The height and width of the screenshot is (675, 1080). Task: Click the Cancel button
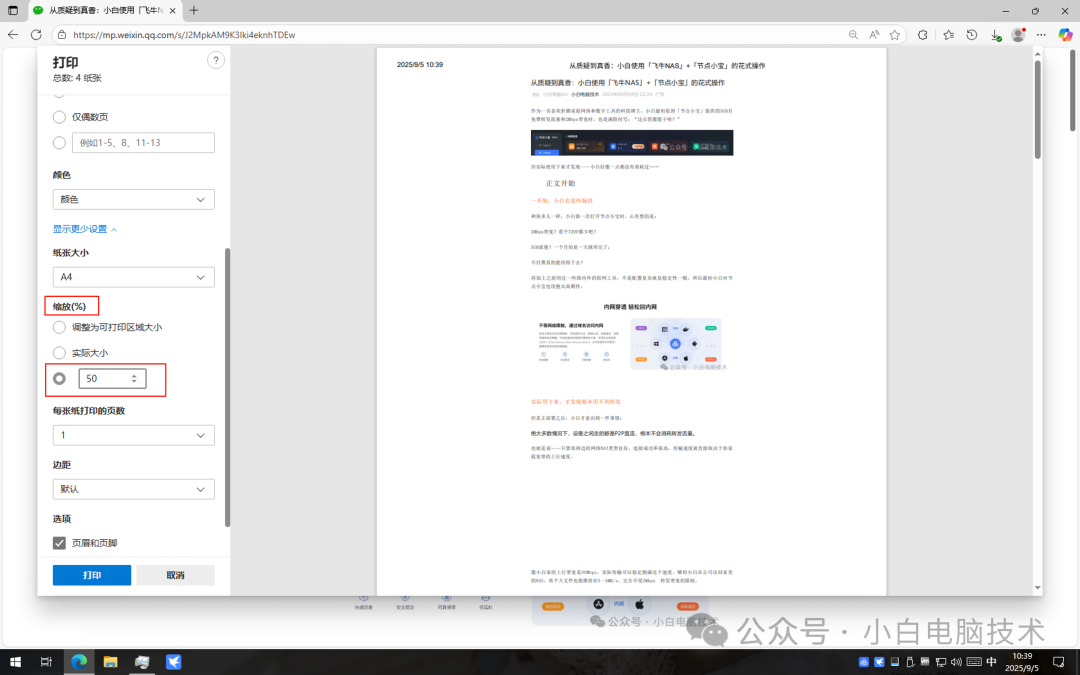(176, 575)
